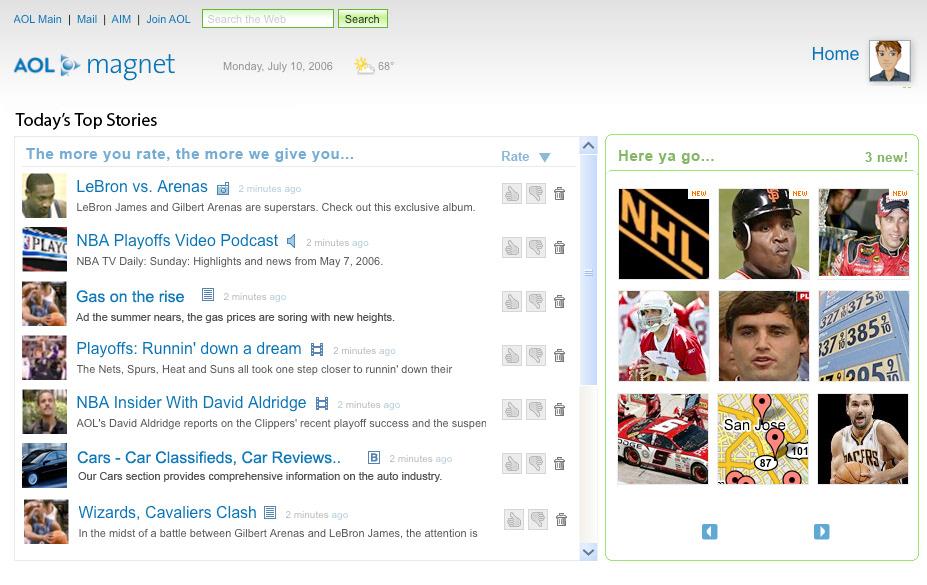Click the AOL magnet logo
Image resolution: width=927 pixels, height=585 pixels.
click(x=95, y=65)
